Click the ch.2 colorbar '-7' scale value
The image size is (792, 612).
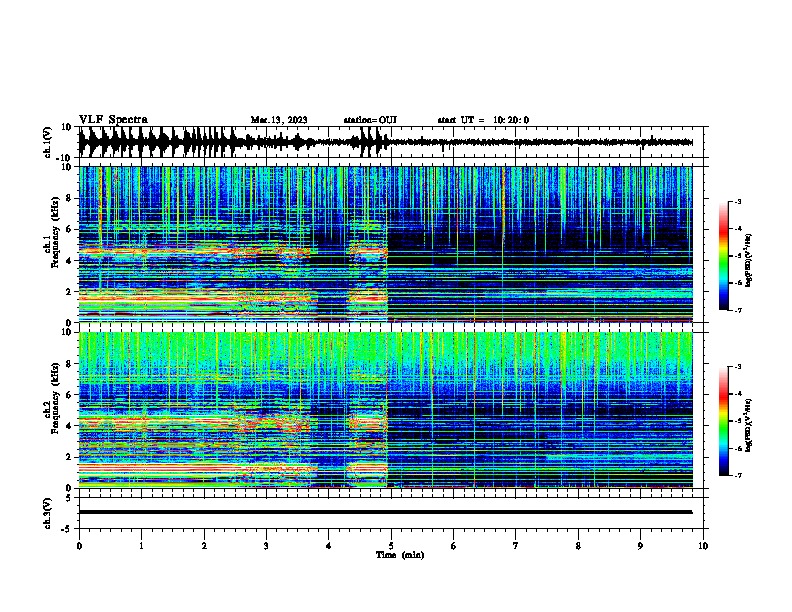point(738,475)
